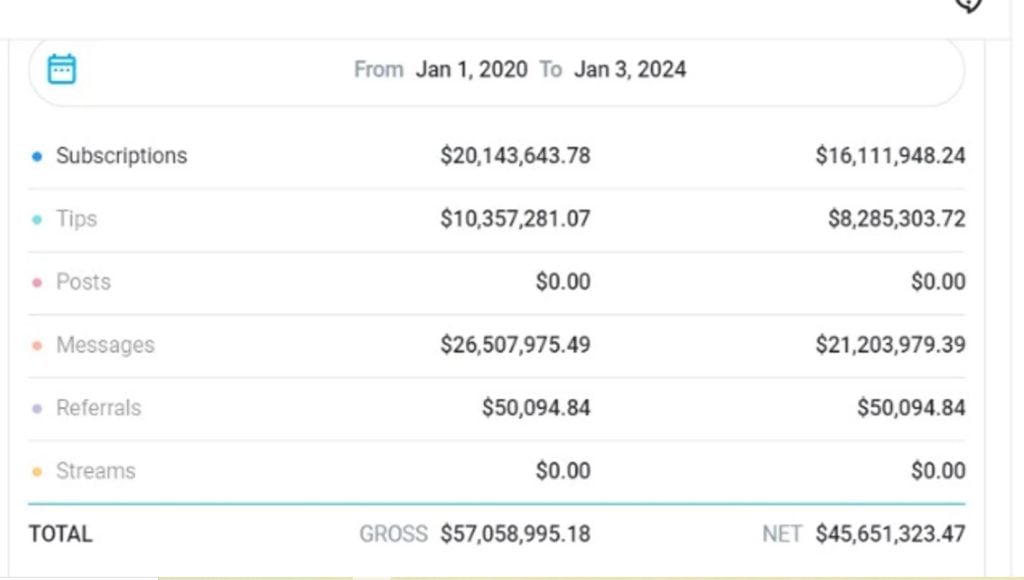Screen dimensions: 1024x580
Task: Click the pink Posts legend dot
Action: point(37,282)
